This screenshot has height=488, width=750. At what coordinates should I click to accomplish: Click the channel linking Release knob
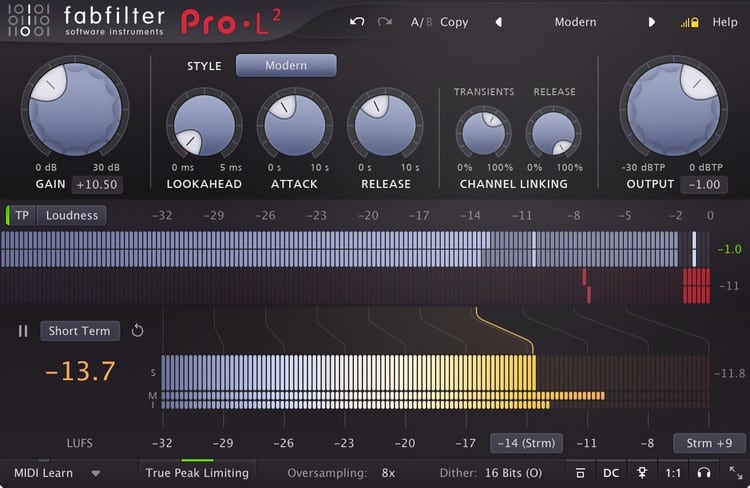[x=553, y=133]
